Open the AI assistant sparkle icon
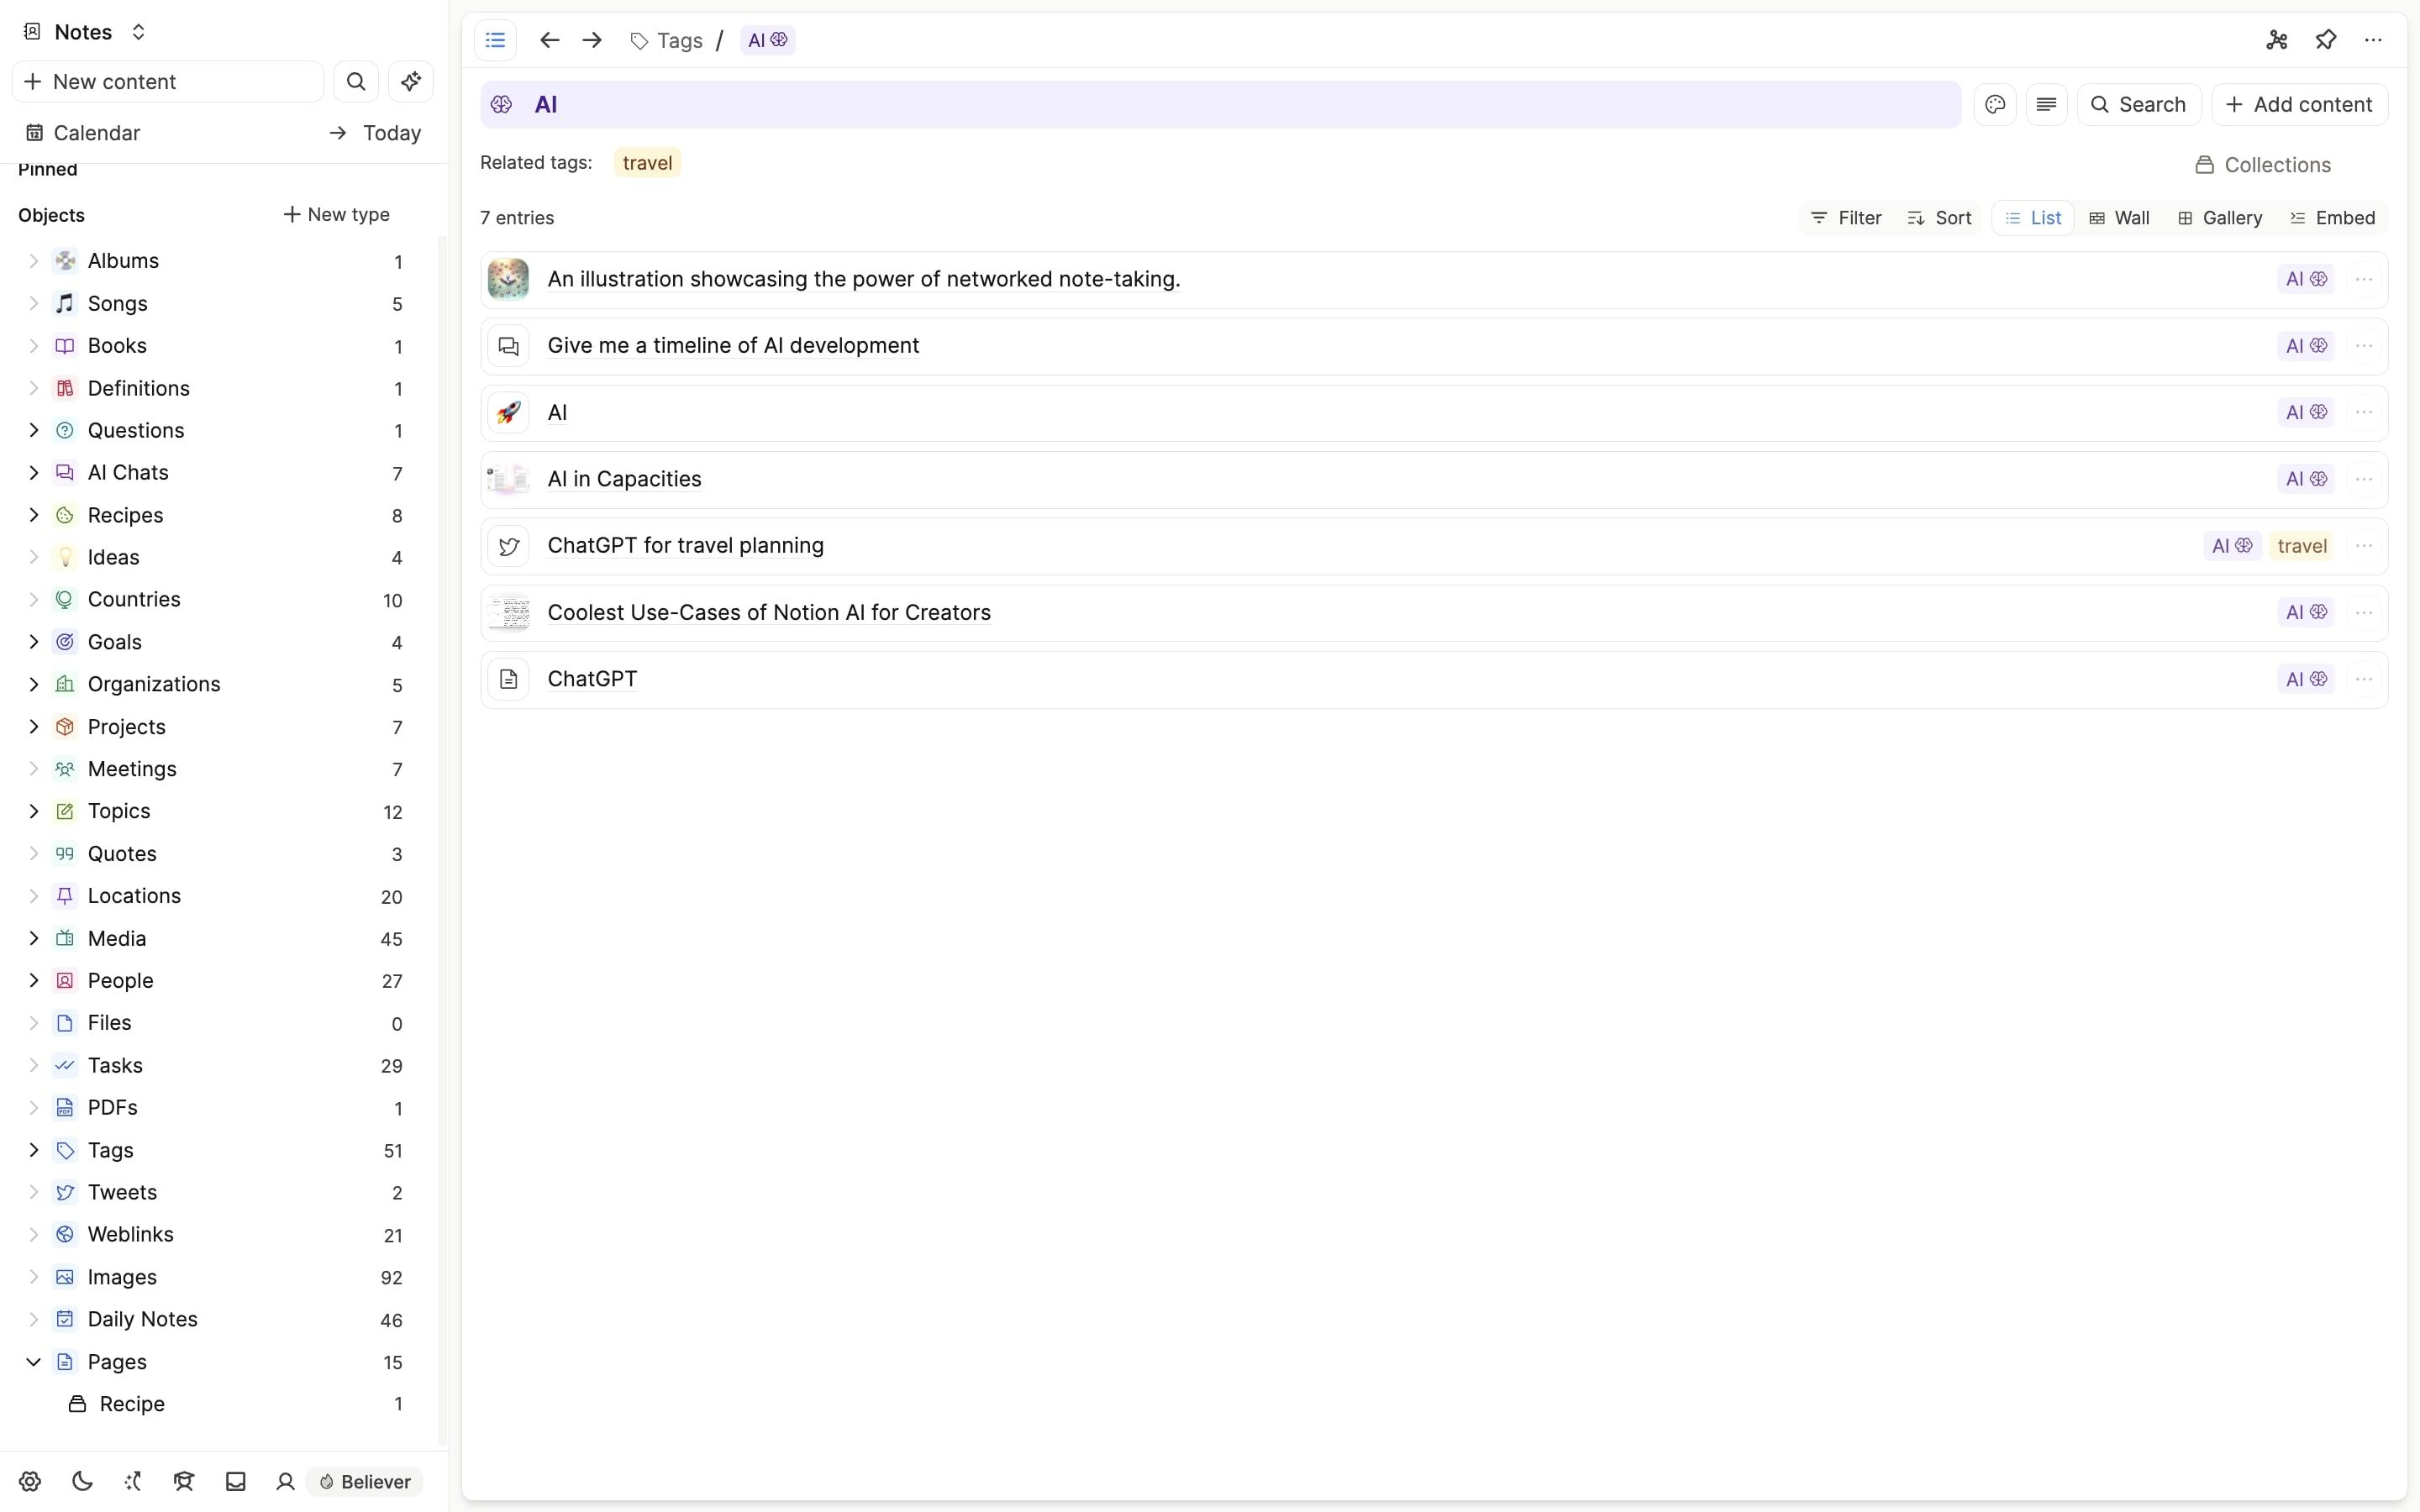 (x=410, y=82)
